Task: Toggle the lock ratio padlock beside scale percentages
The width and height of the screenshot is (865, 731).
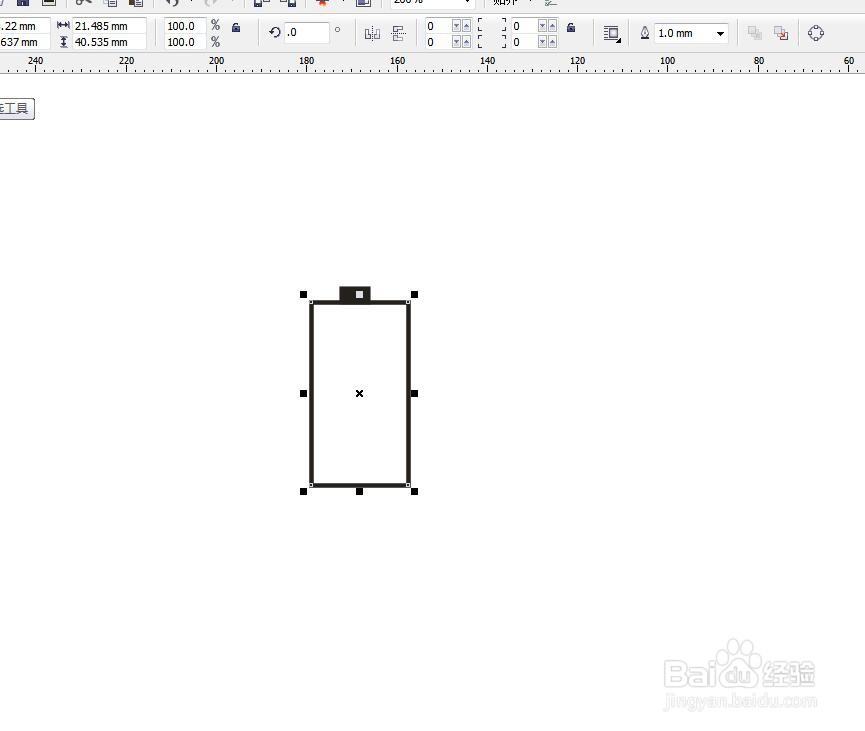Action: (x=236, y=28)
